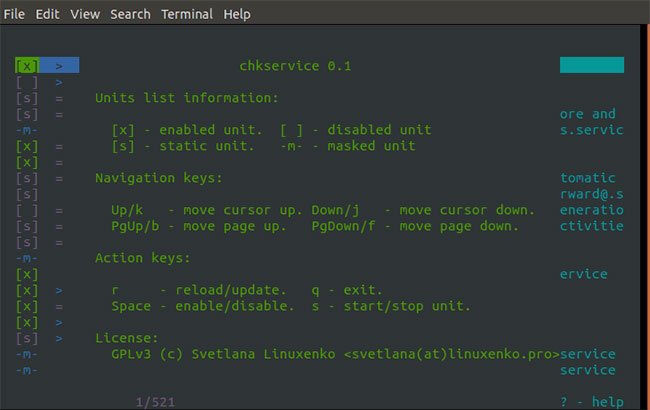Open the File menu
This screenshot has height=410, width=650.
(14, 14)
